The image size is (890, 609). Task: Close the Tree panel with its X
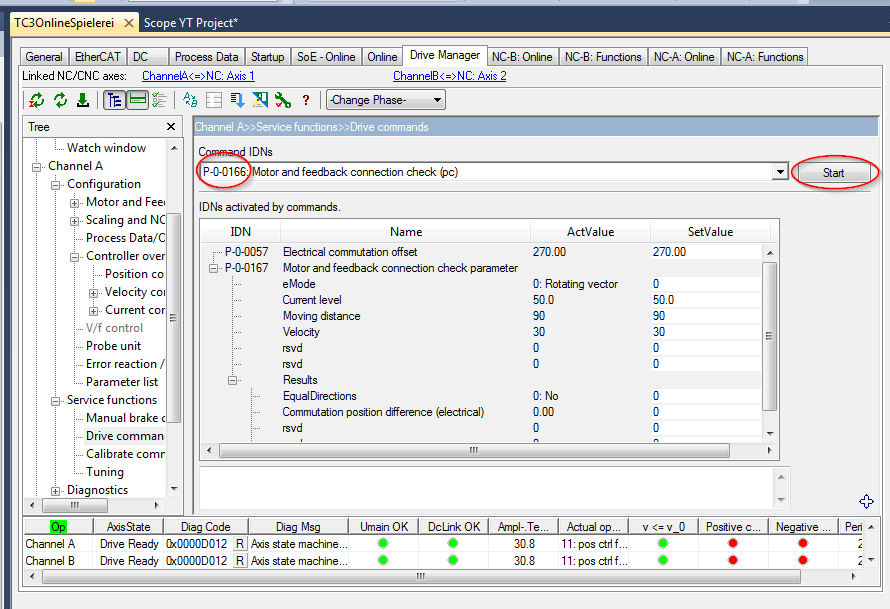(x=171, y=127)
